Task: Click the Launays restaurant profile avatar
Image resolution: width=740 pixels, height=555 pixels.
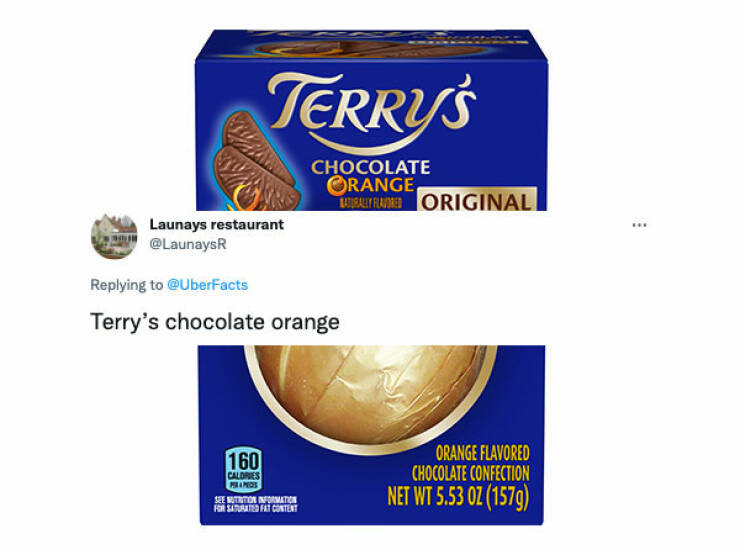Action: coord(114,236)
